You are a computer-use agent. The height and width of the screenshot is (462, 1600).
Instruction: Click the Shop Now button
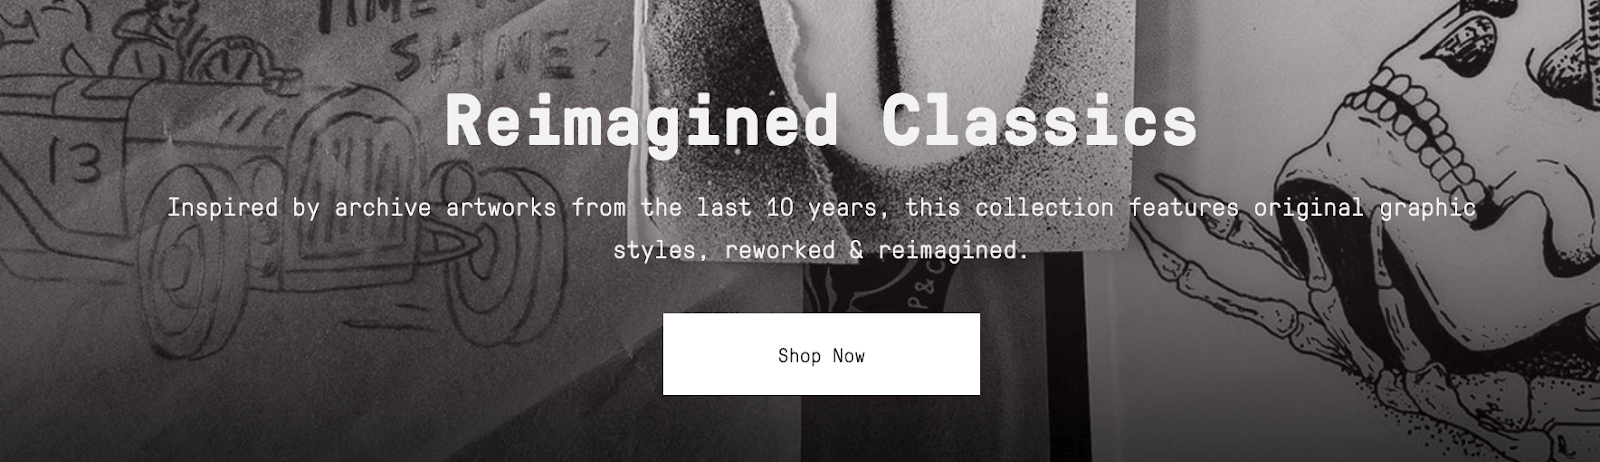pos(821,354)
